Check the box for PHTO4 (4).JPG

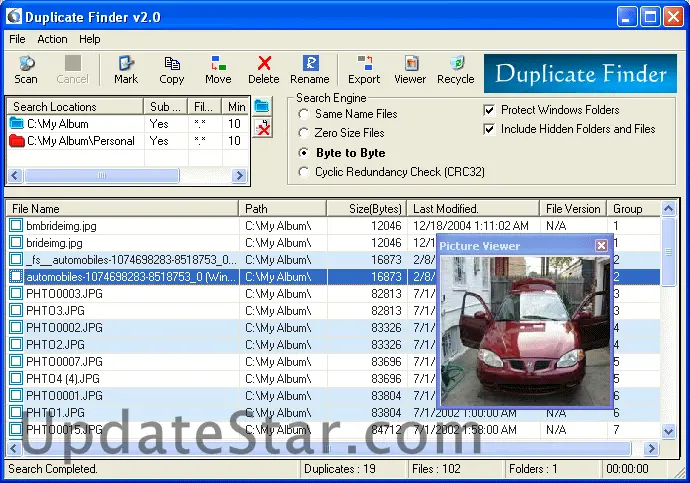(16, 378)
